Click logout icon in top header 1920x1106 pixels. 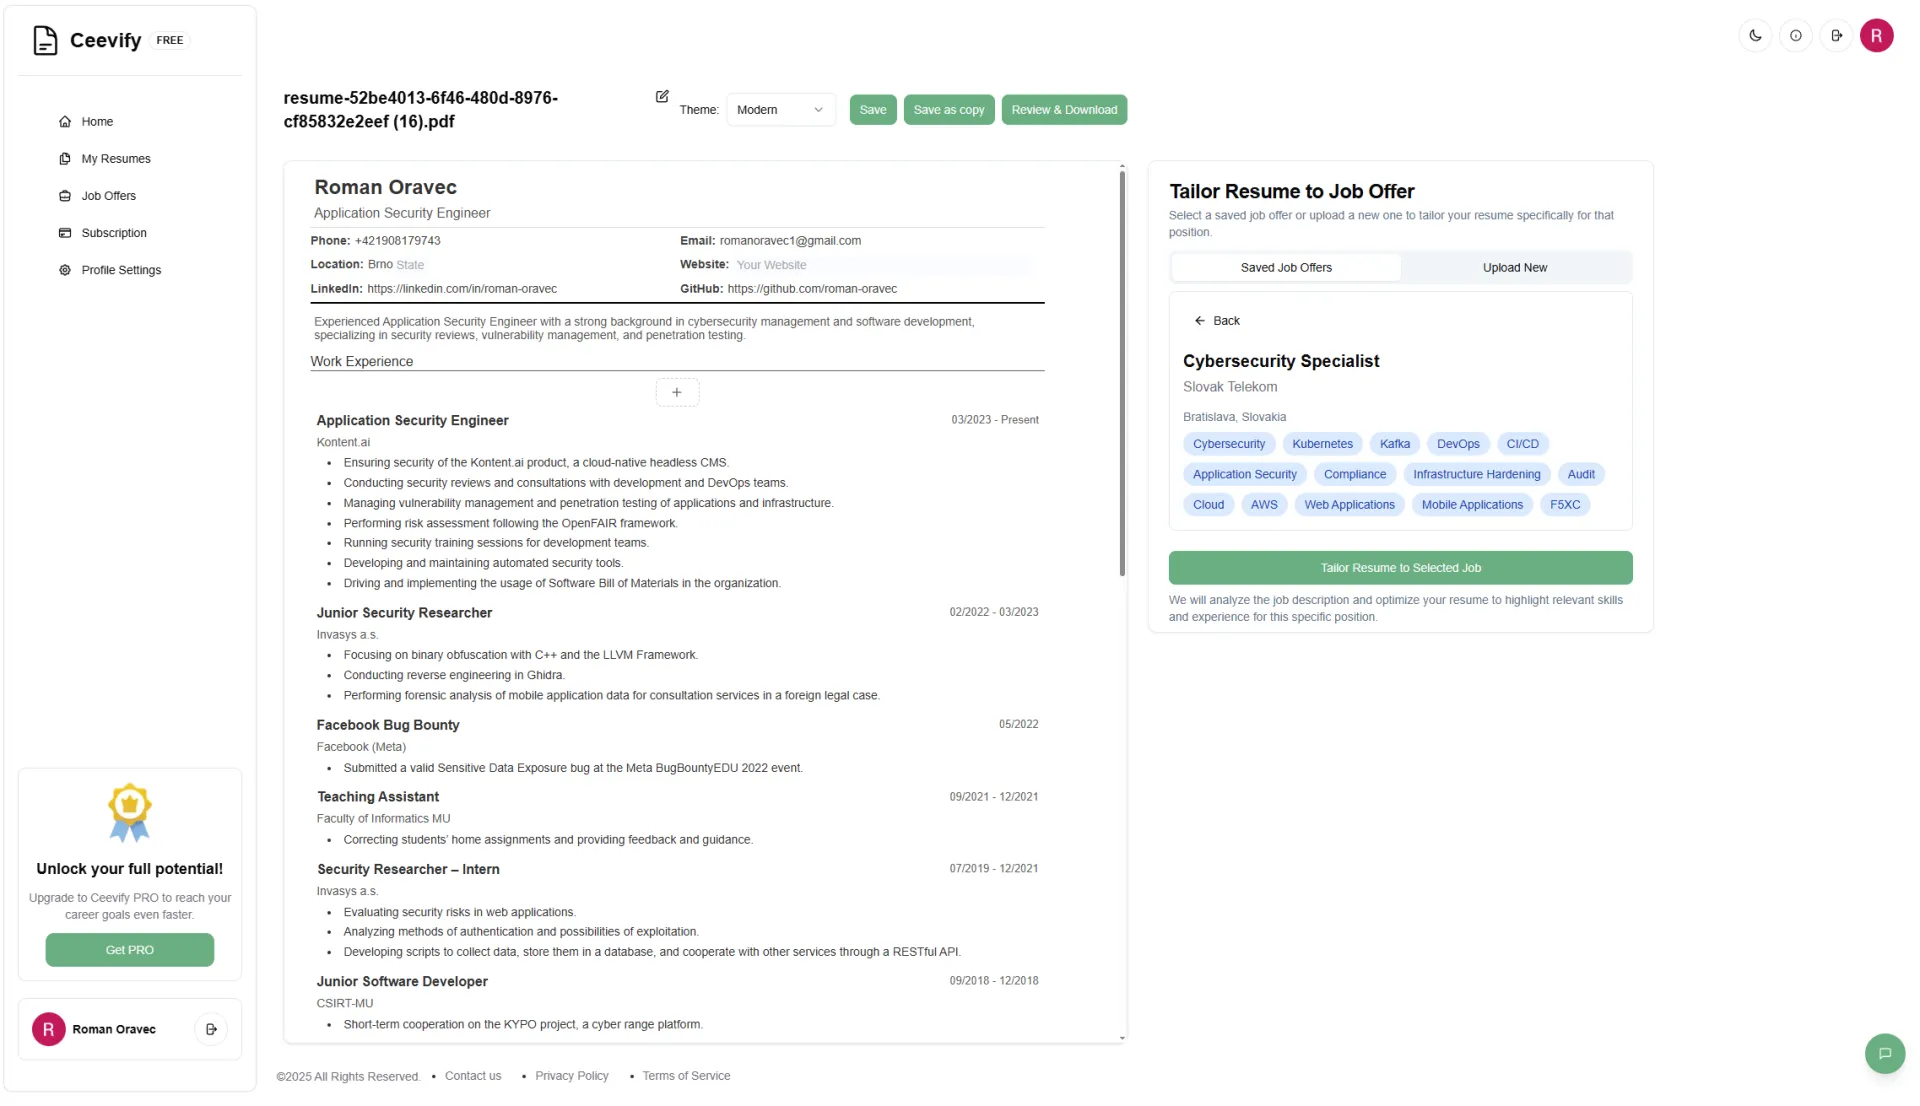coord(1836,36)
